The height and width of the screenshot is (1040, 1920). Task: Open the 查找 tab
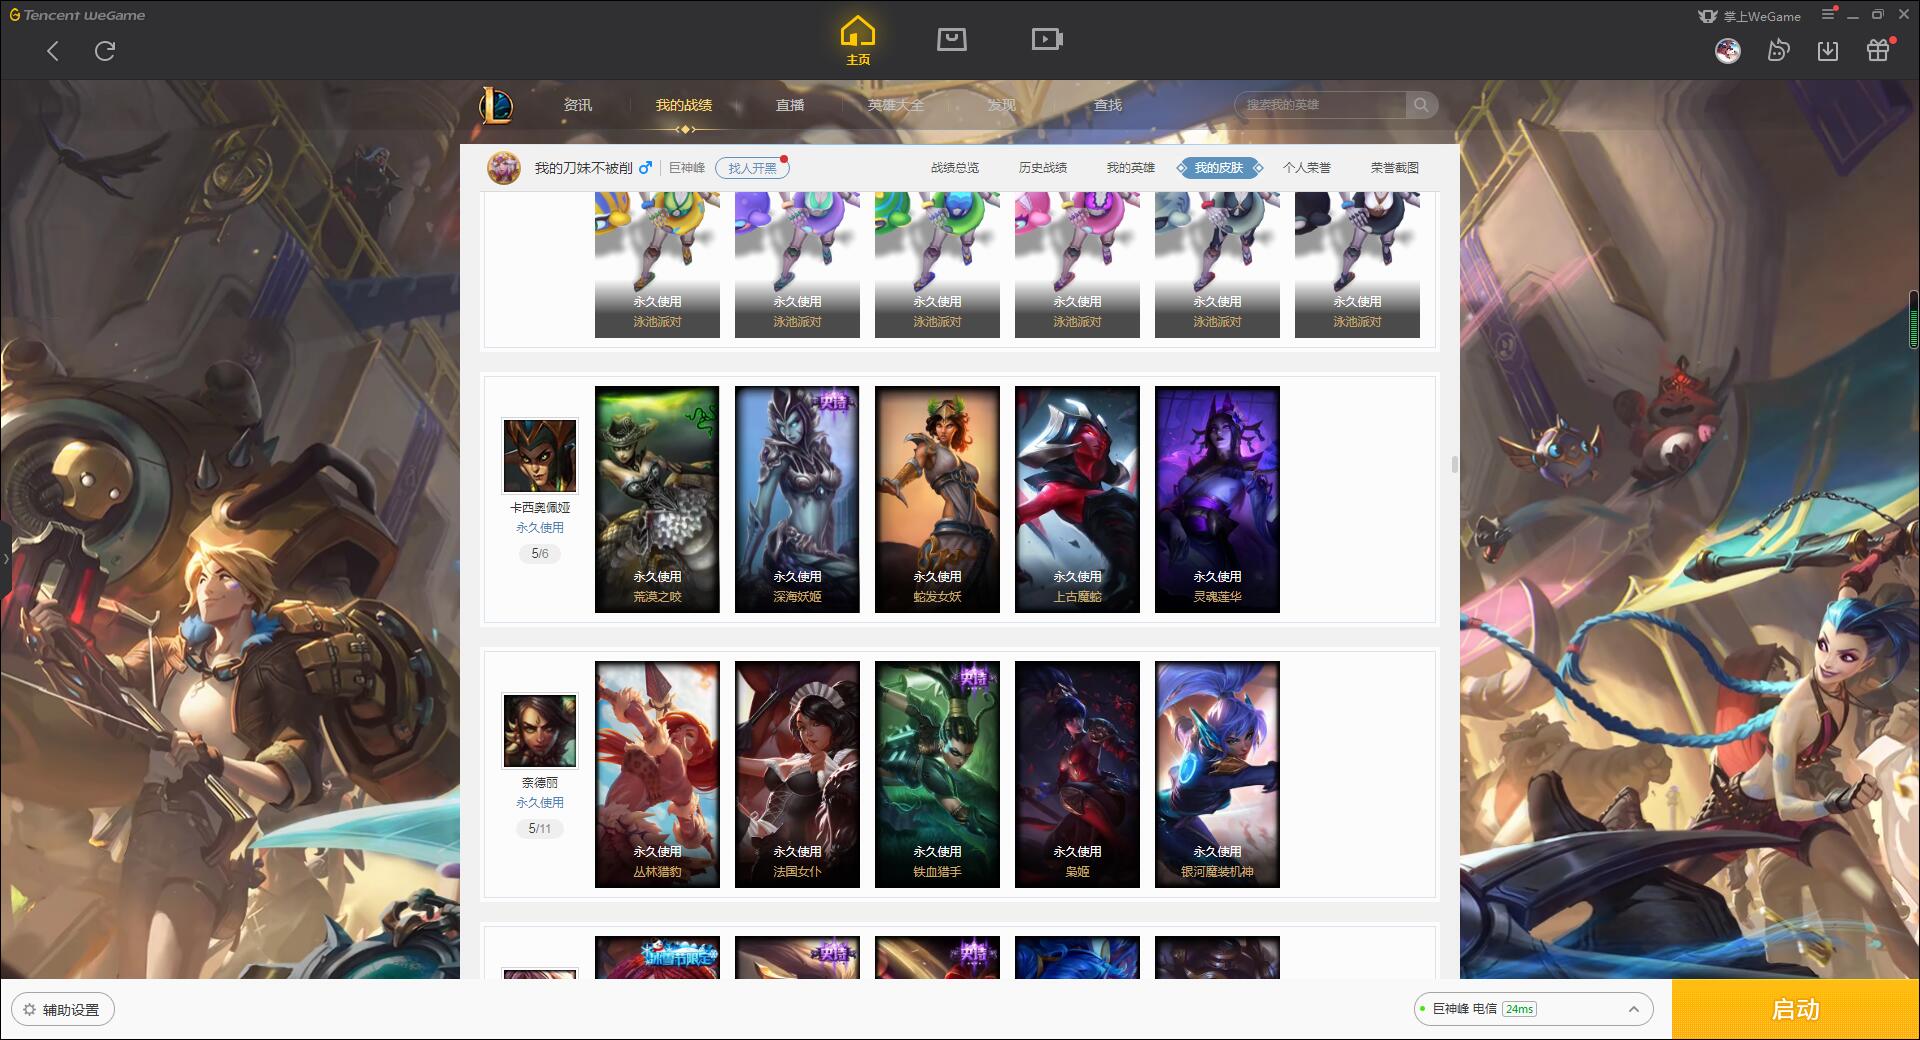point(1108,105)
